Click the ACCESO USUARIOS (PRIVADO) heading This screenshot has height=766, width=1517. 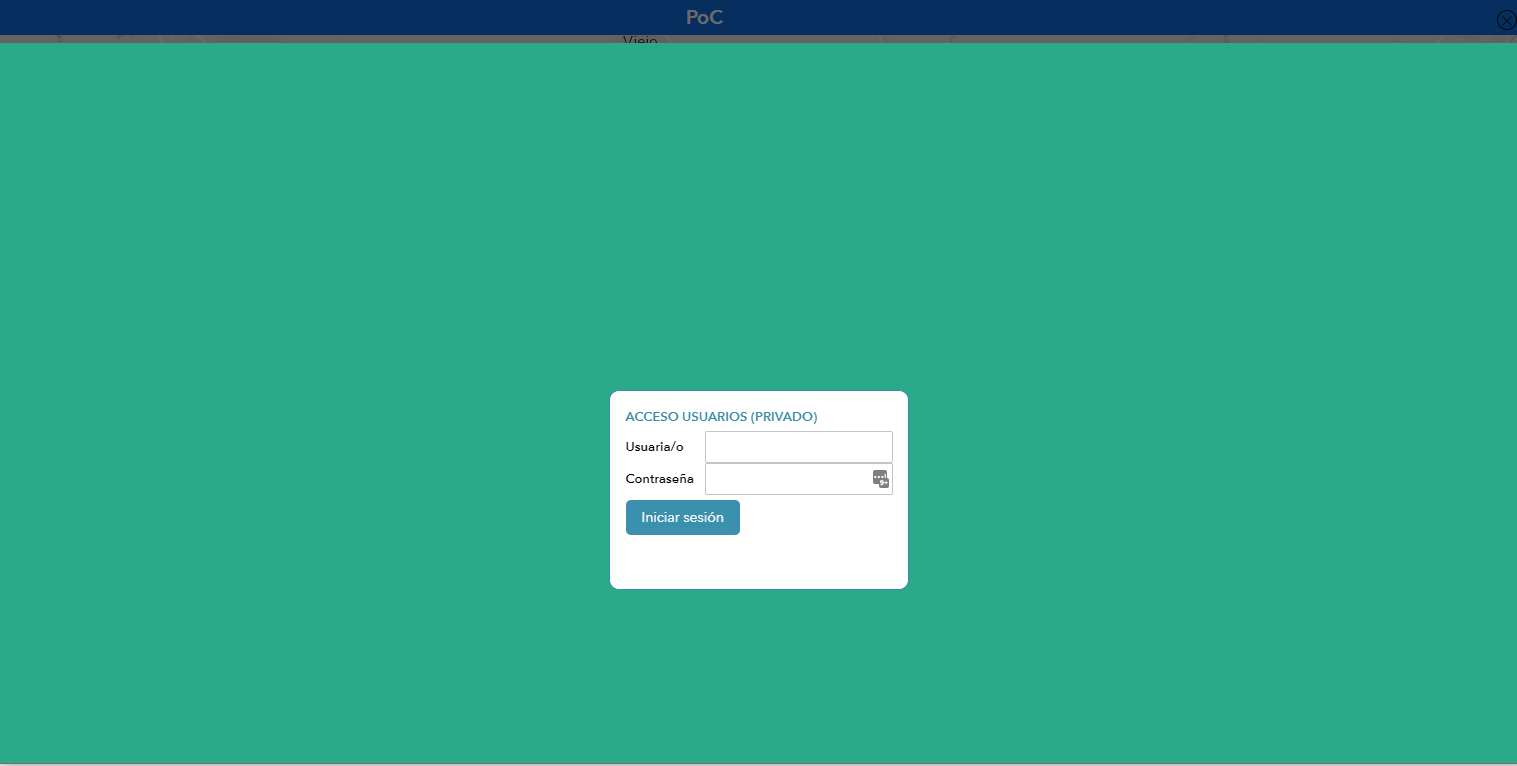[x=721, y=416]
